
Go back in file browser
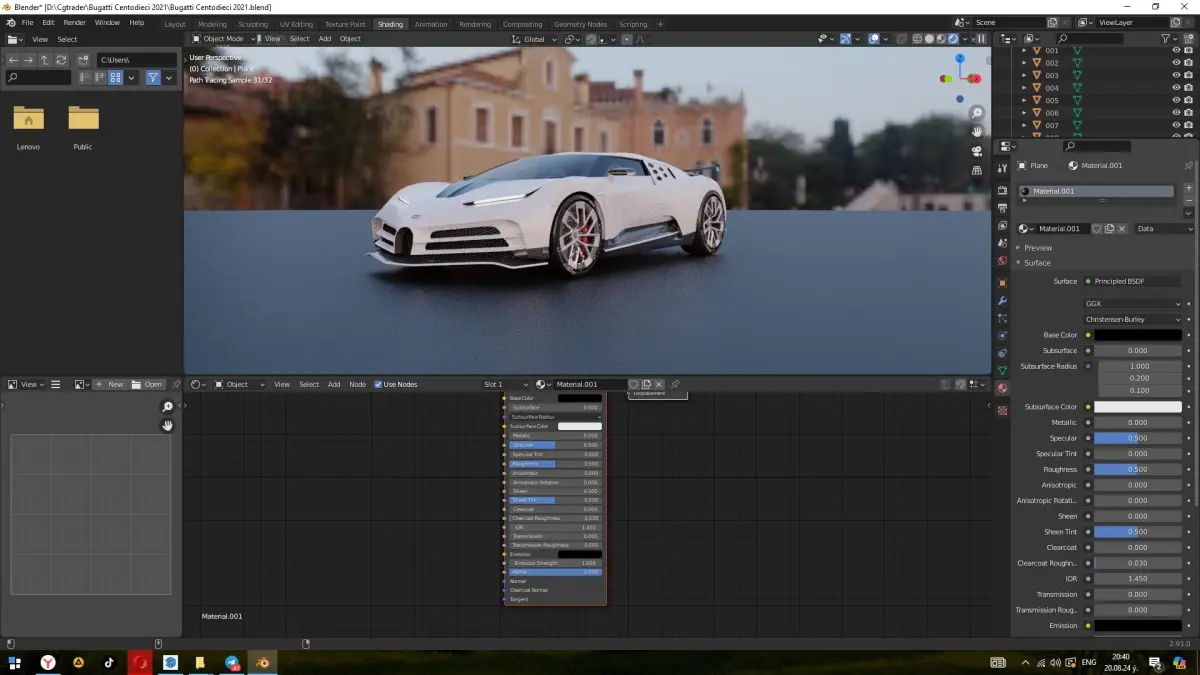(x=13, y=60)
